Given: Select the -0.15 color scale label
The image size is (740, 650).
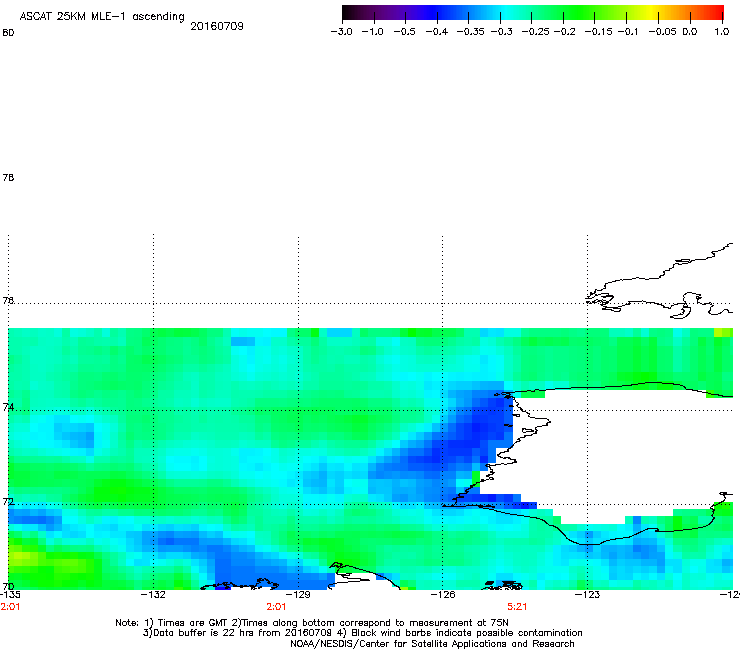Looking at the screenshot, I should coord(598,32).
